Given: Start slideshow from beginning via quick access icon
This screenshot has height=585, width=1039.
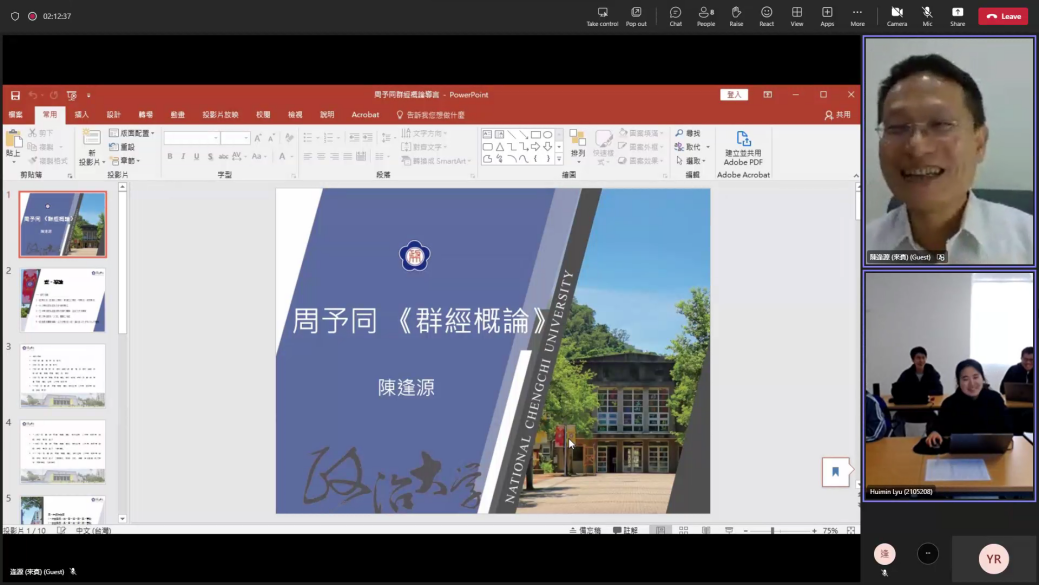Looking at the screenshot, I should pos(72,95).
